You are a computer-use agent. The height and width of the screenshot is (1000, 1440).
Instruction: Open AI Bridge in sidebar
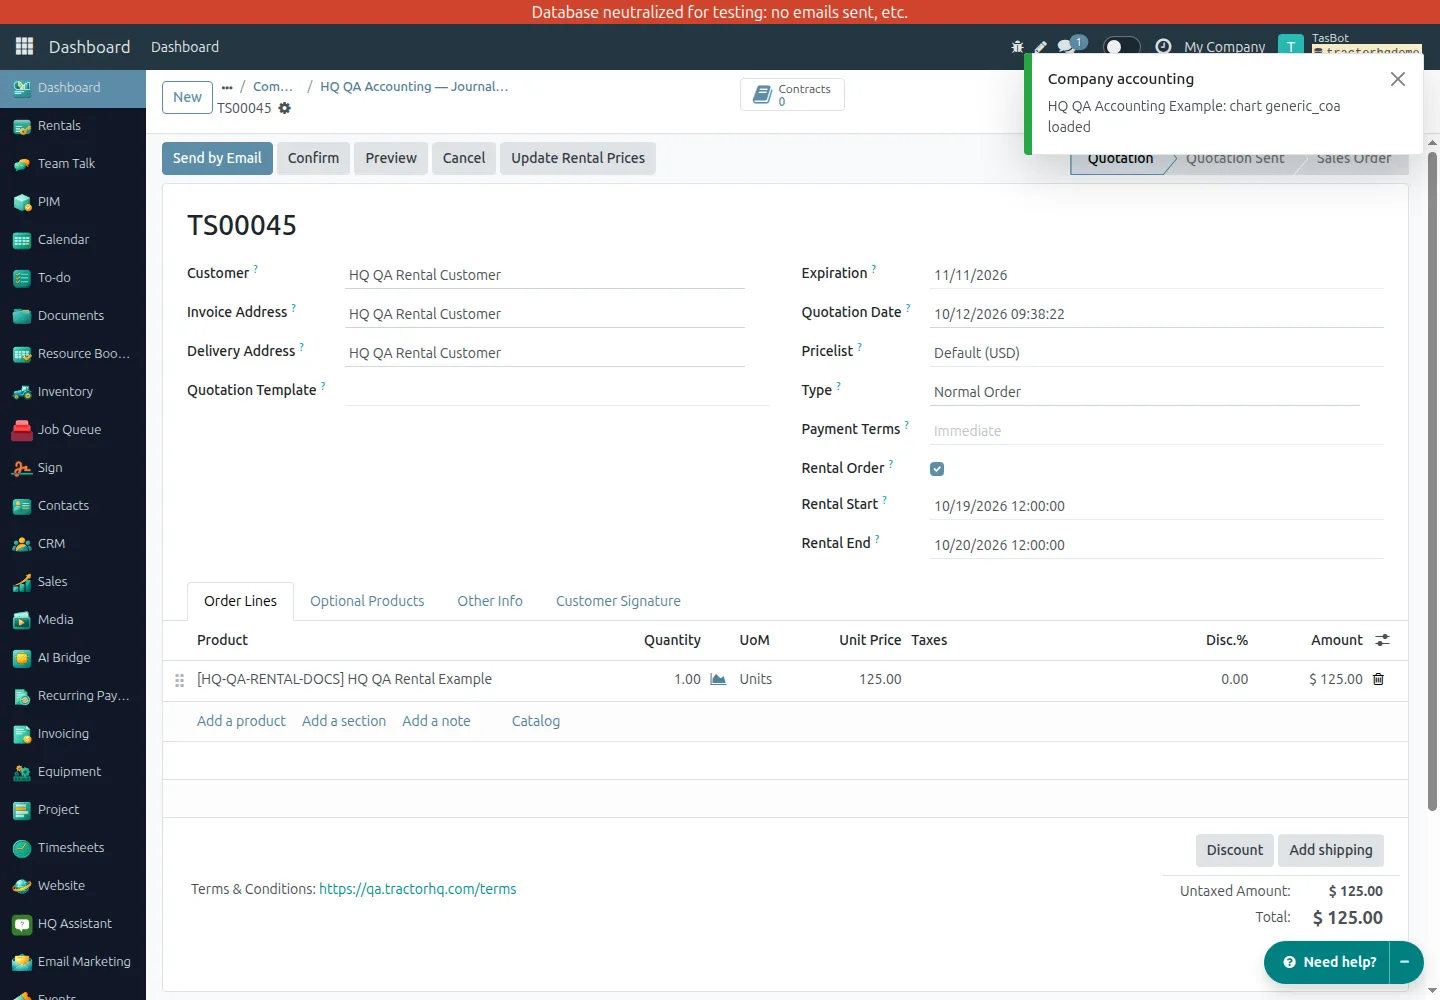coord(73,658)
